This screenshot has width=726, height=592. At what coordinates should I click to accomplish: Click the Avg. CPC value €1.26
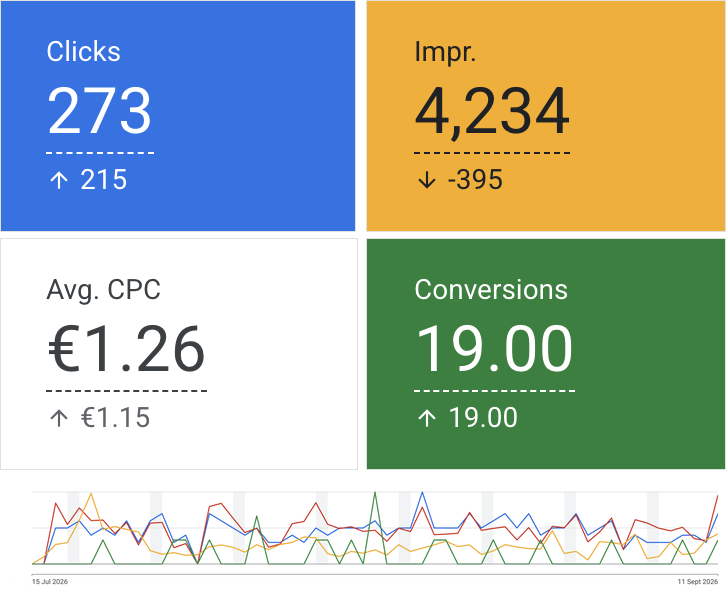[126, 349]
